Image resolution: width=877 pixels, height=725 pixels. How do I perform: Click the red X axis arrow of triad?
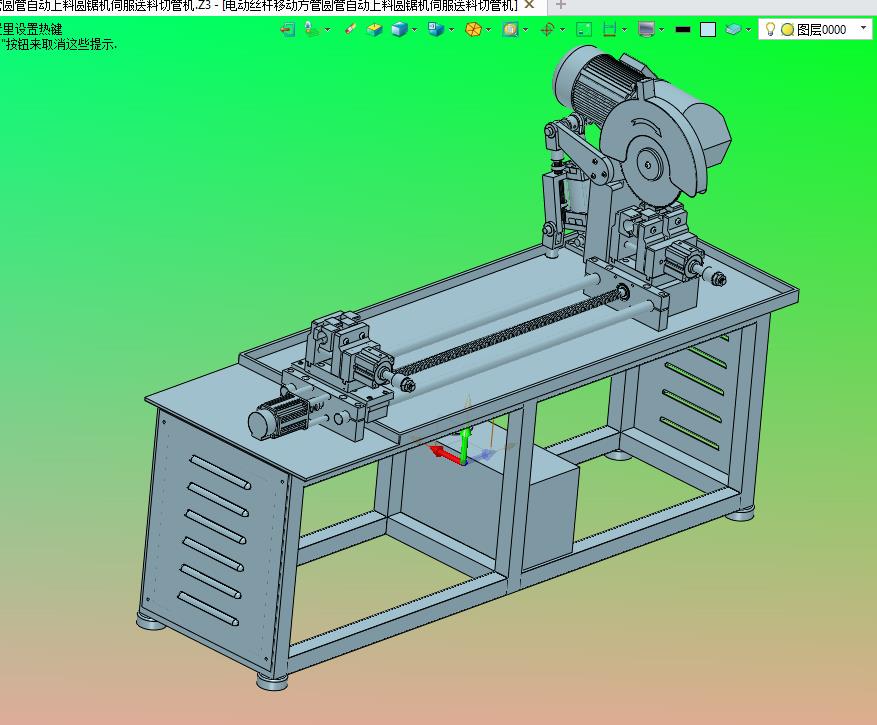tap(445, 453)
